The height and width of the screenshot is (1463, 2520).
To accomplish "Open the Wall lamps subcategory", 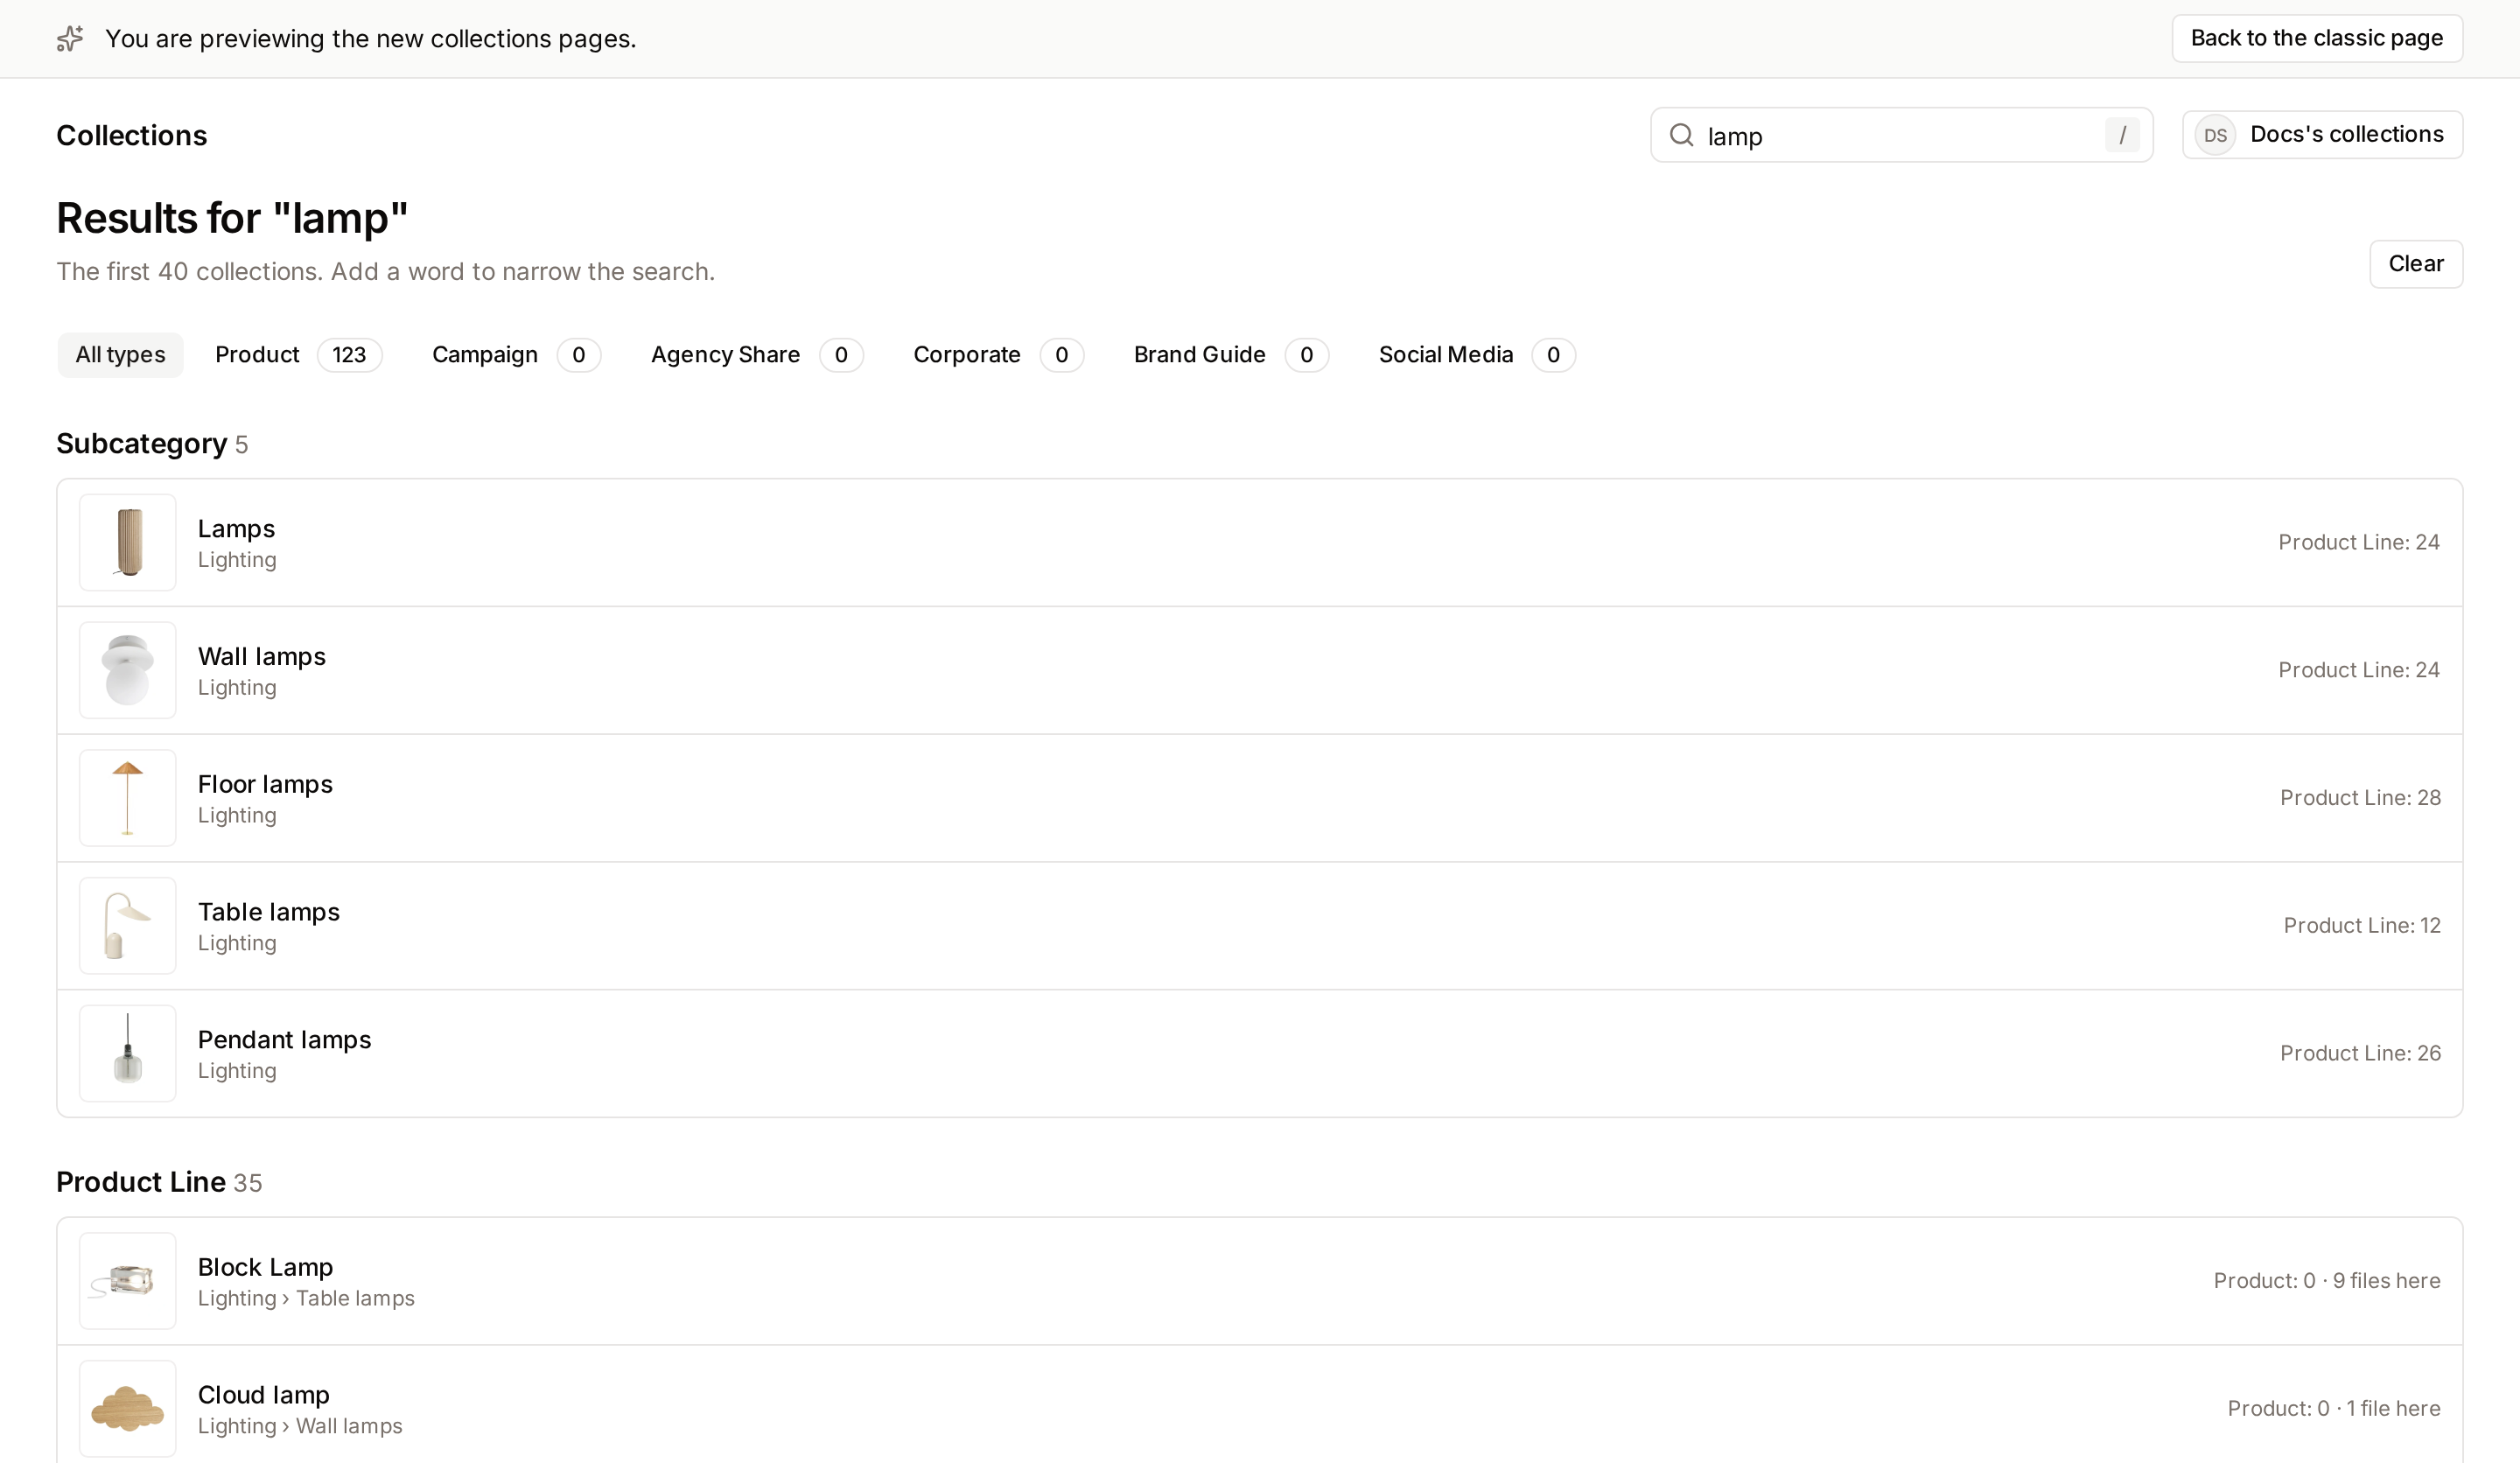I will click(1259, 671).
